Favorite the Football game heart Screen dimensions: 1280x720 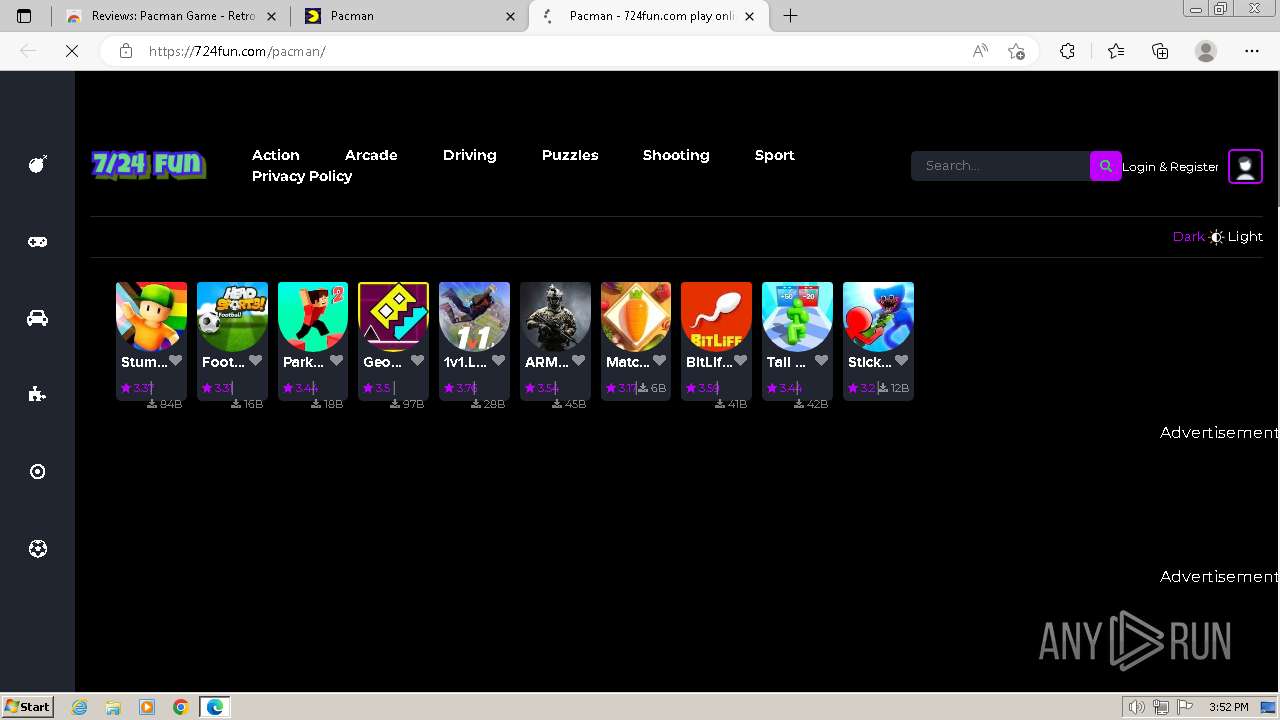pos(255,361)
